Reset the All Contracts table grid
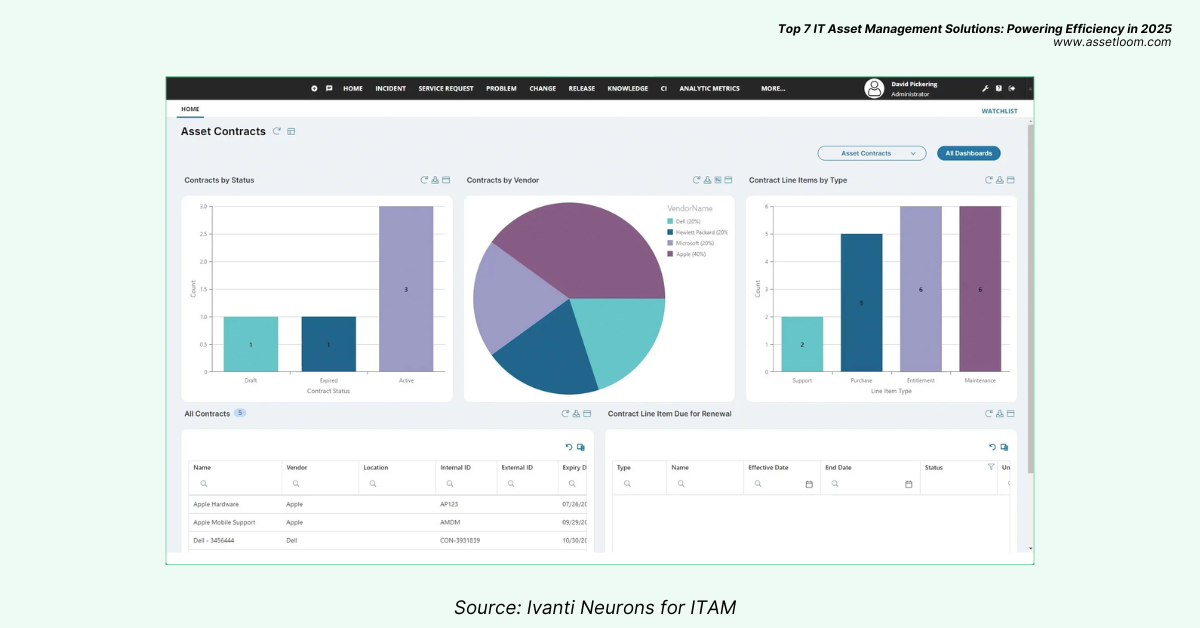The width and height of the screenshot is (1200, 628). [x=569, y=447]
